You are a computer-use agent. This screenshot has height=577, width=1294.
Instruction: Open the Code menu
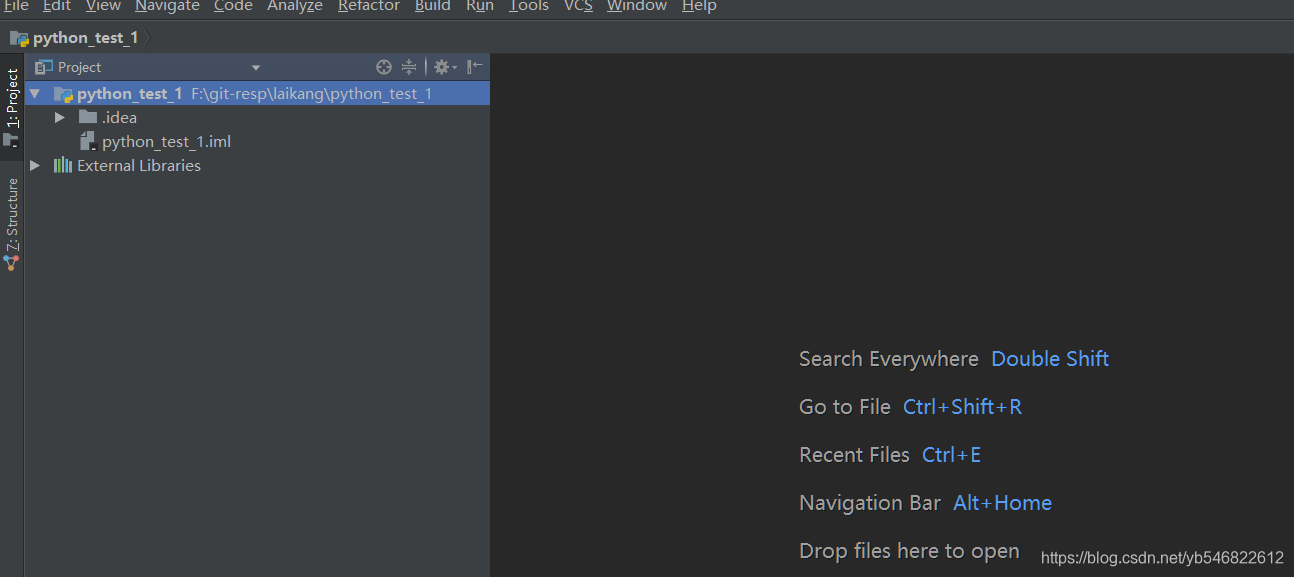tap(233, 6)
